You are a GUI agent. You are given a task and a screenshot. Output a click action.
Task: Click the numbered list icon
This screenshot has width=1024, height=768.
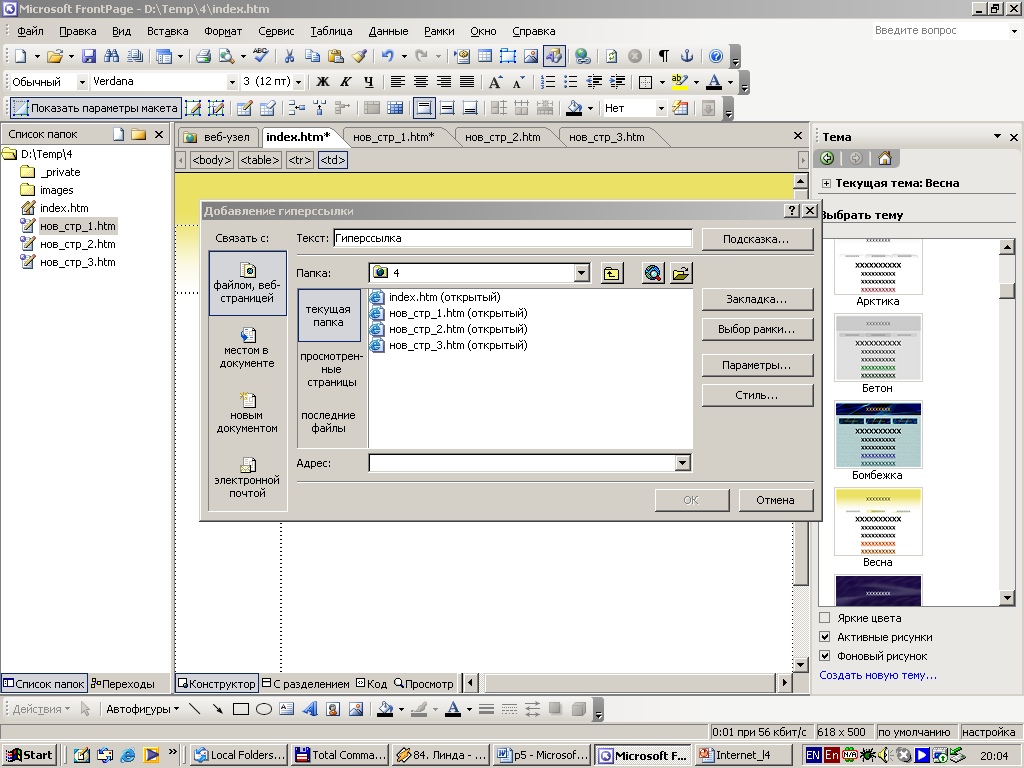(x=548, y=82)
